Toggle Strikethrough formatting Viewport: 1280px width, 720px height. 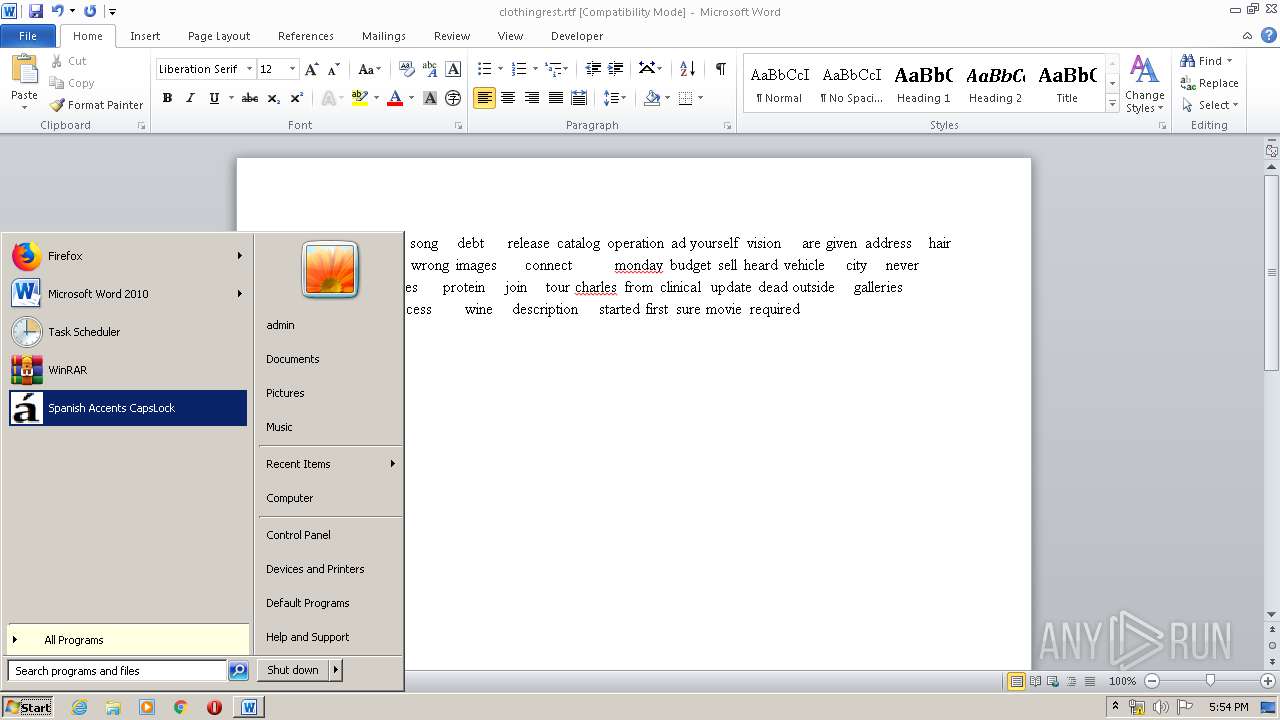(250, 98)
